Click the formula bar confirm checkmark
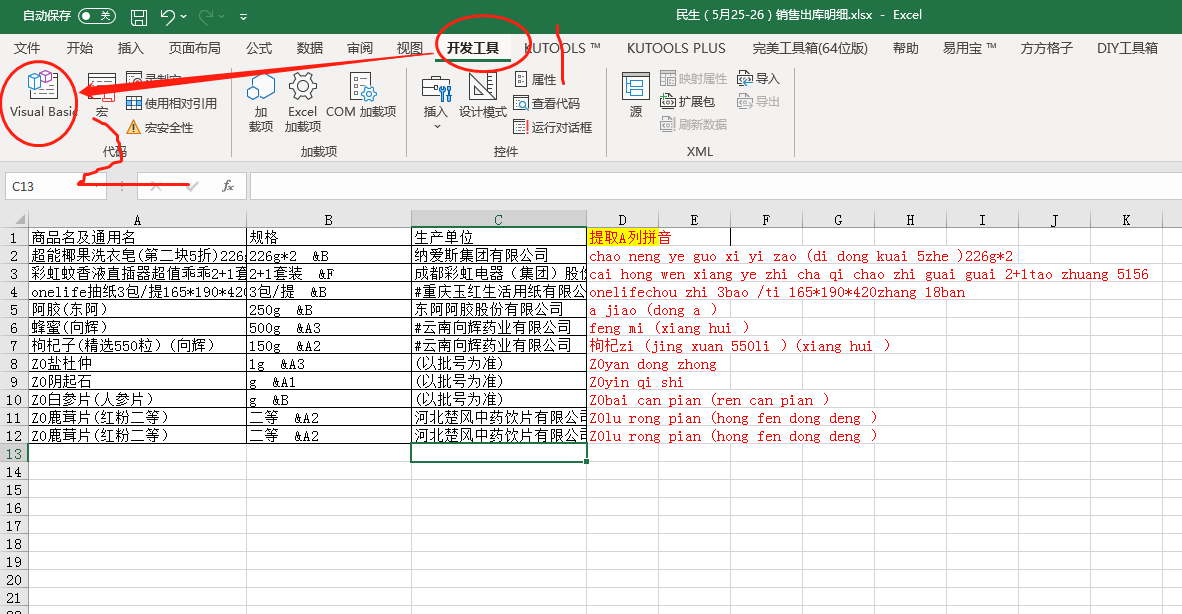Screen dimensions: 1182x614 coord(192,186)
